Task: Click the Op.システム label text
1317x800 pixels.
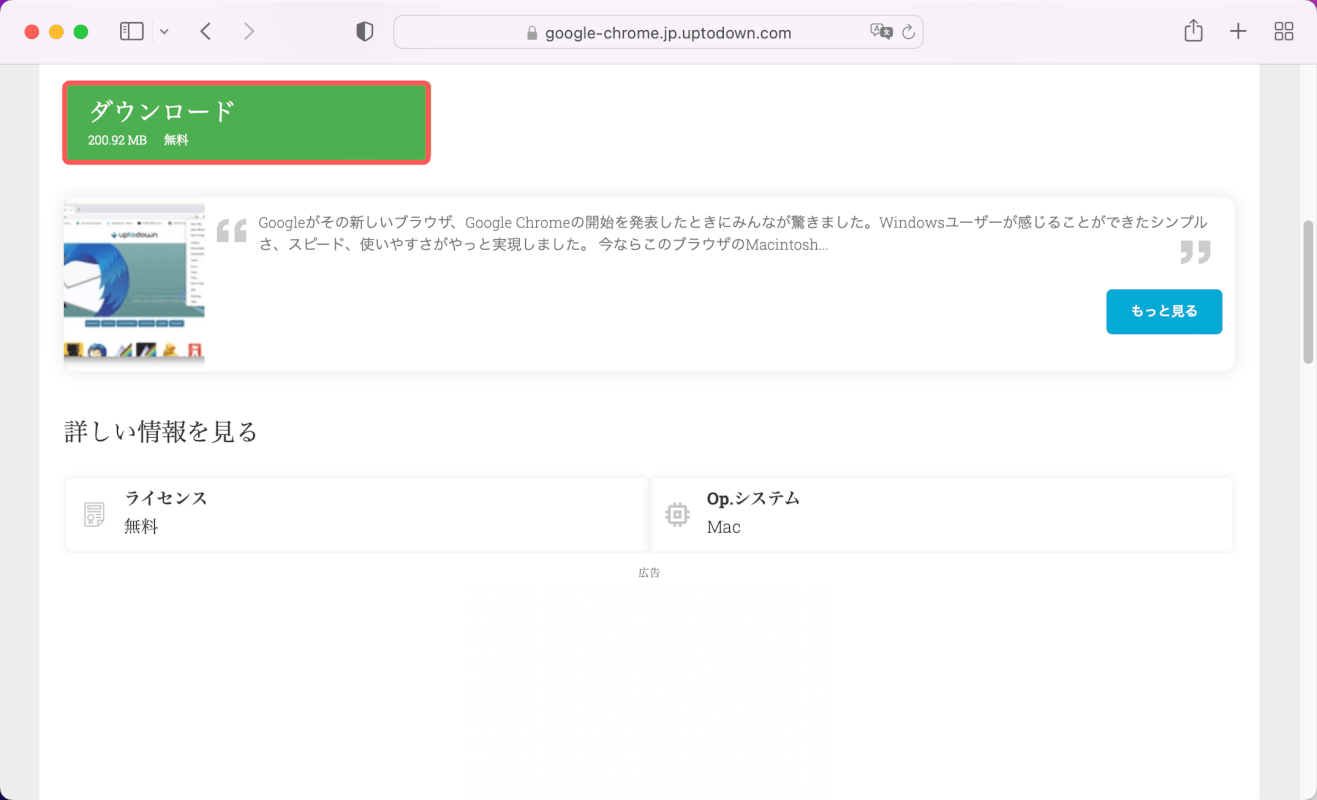Action: (x=753, y=498)
